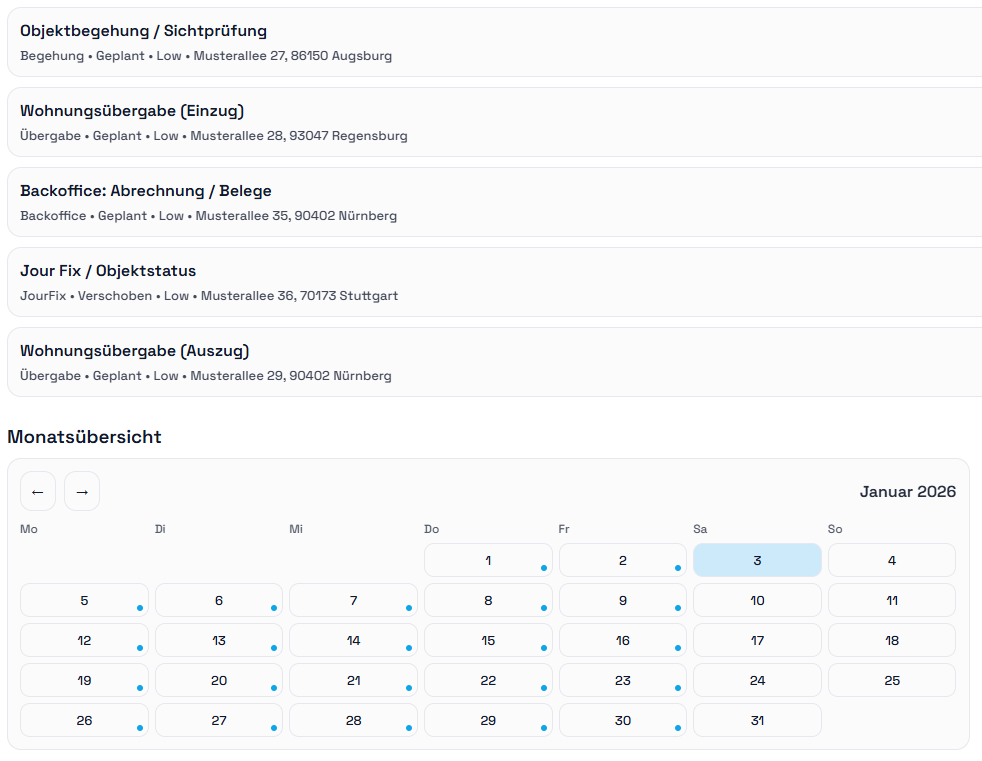Click the address 'Musterallee 27, 86150 Augsburg'
The image size is (982, 761).
point(292,56)
